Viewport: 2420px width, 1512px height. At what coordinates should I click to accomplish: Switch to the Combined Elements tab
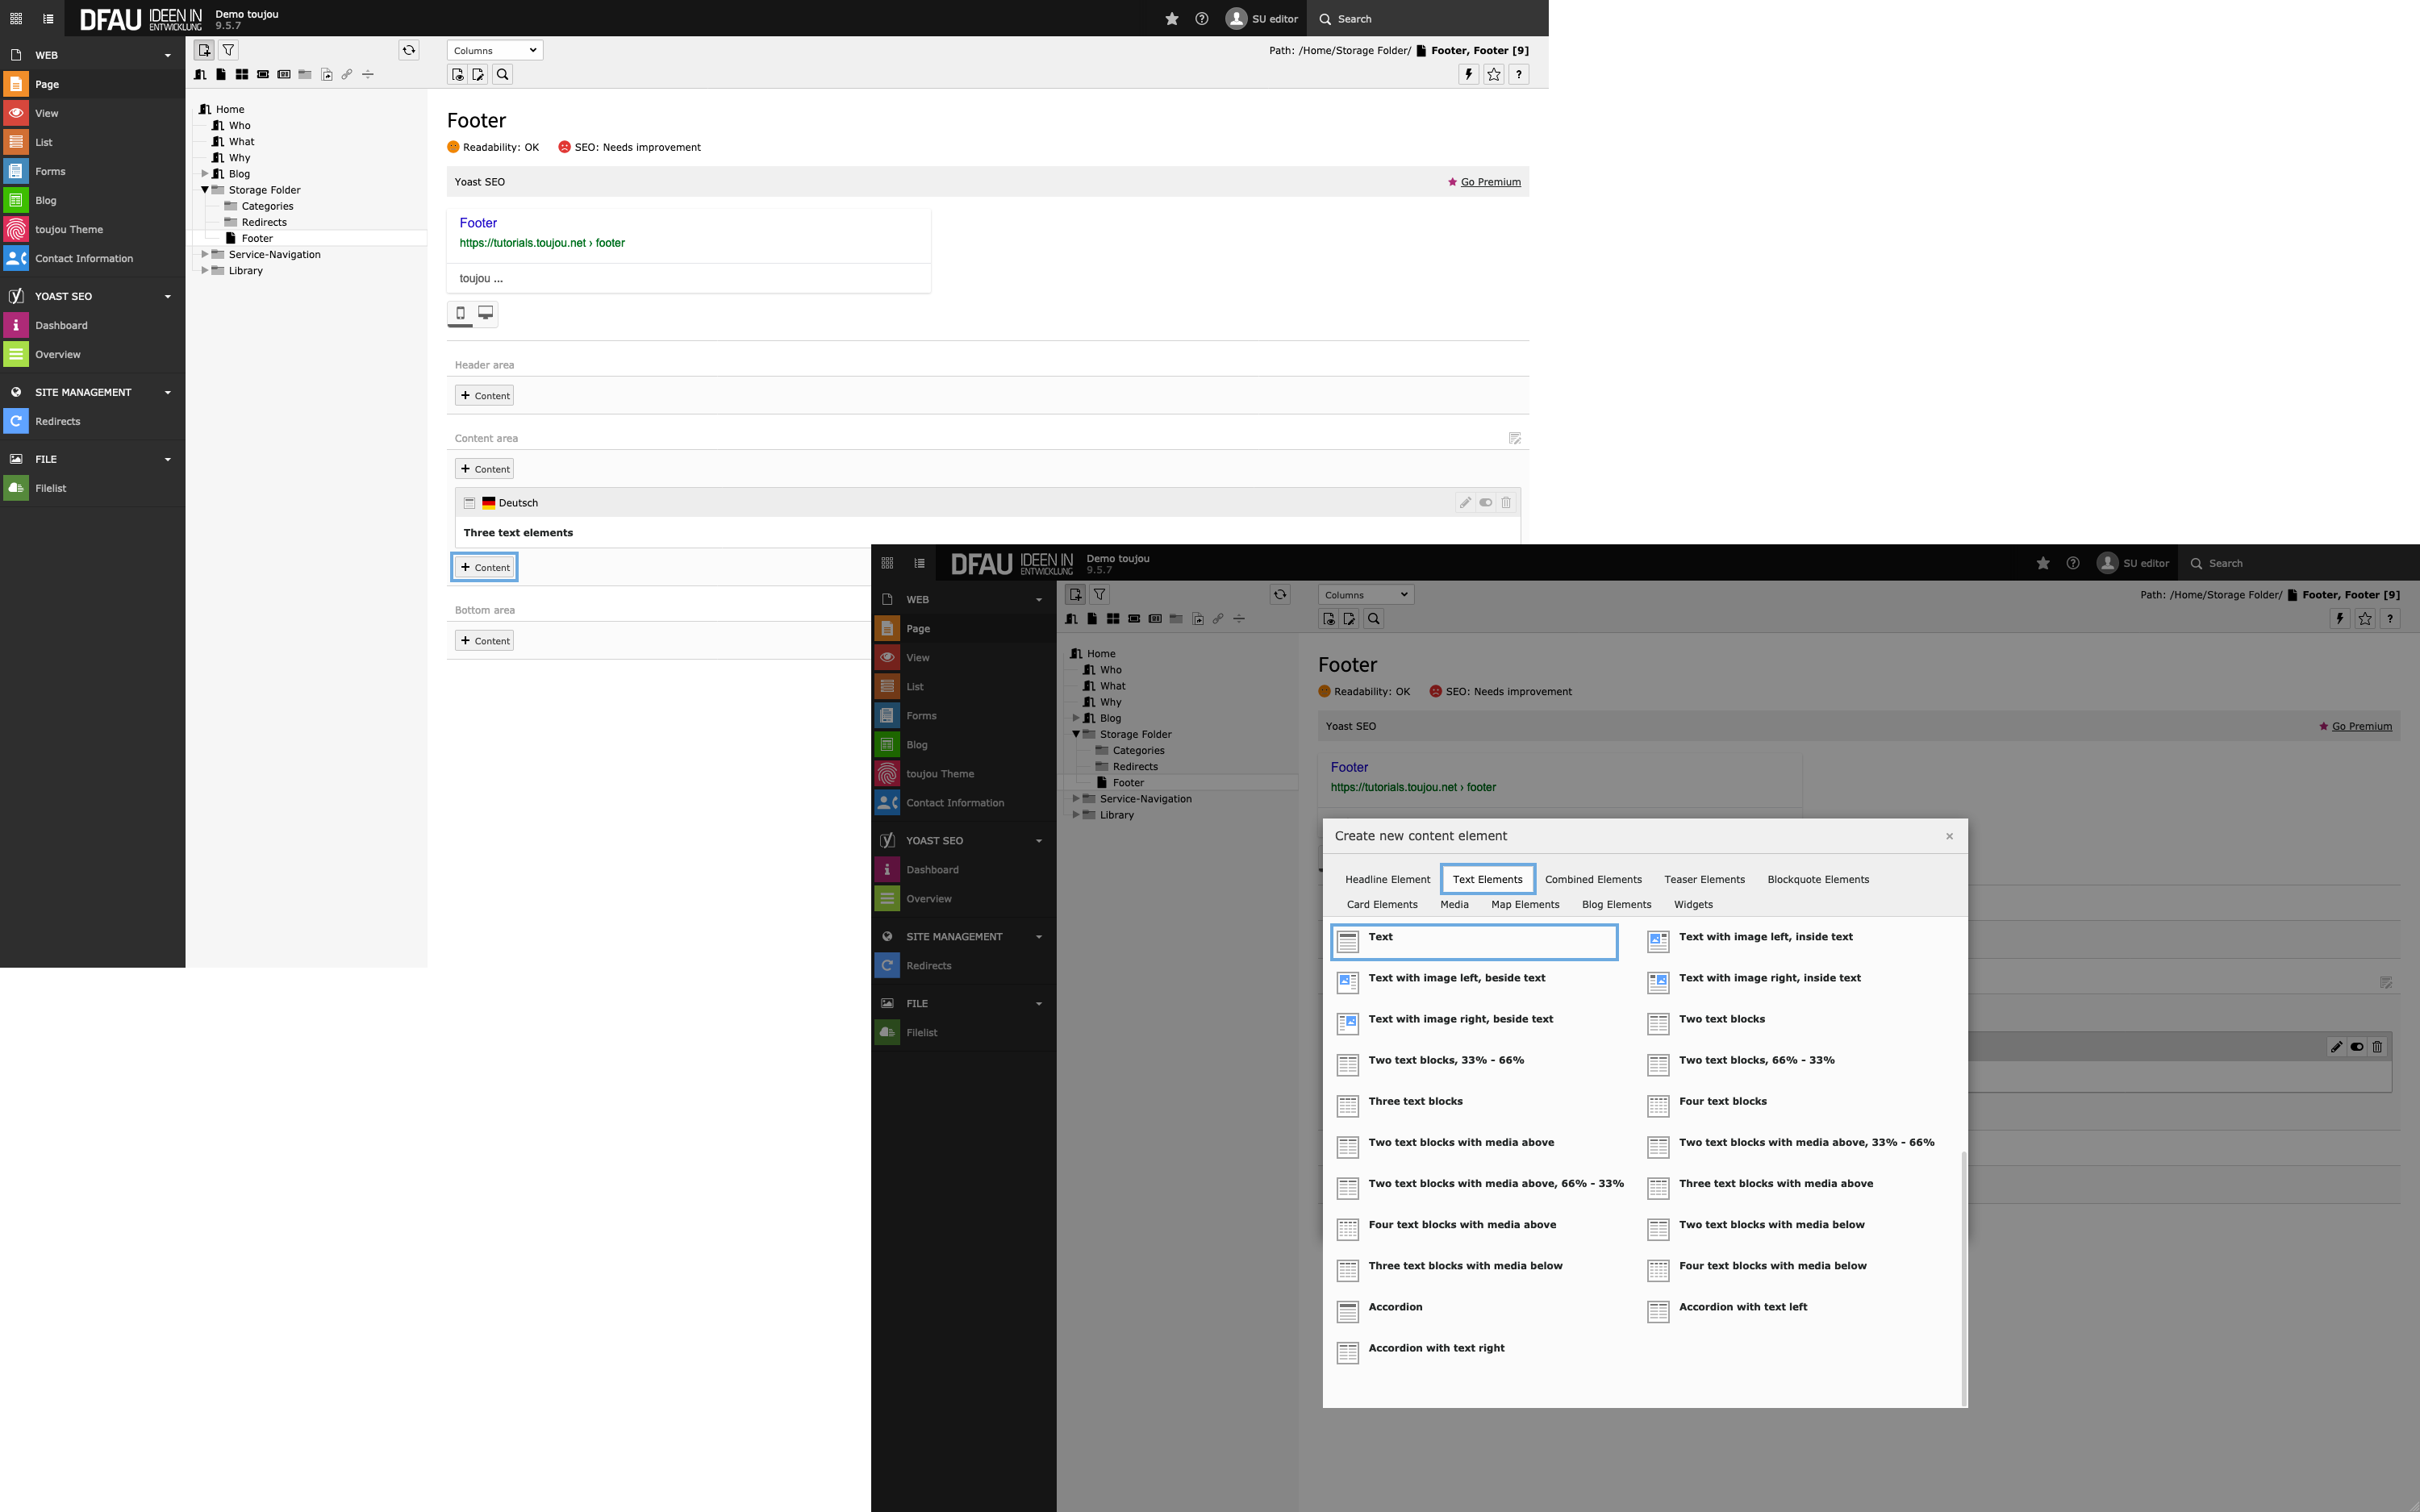[x=1592, y=879]
